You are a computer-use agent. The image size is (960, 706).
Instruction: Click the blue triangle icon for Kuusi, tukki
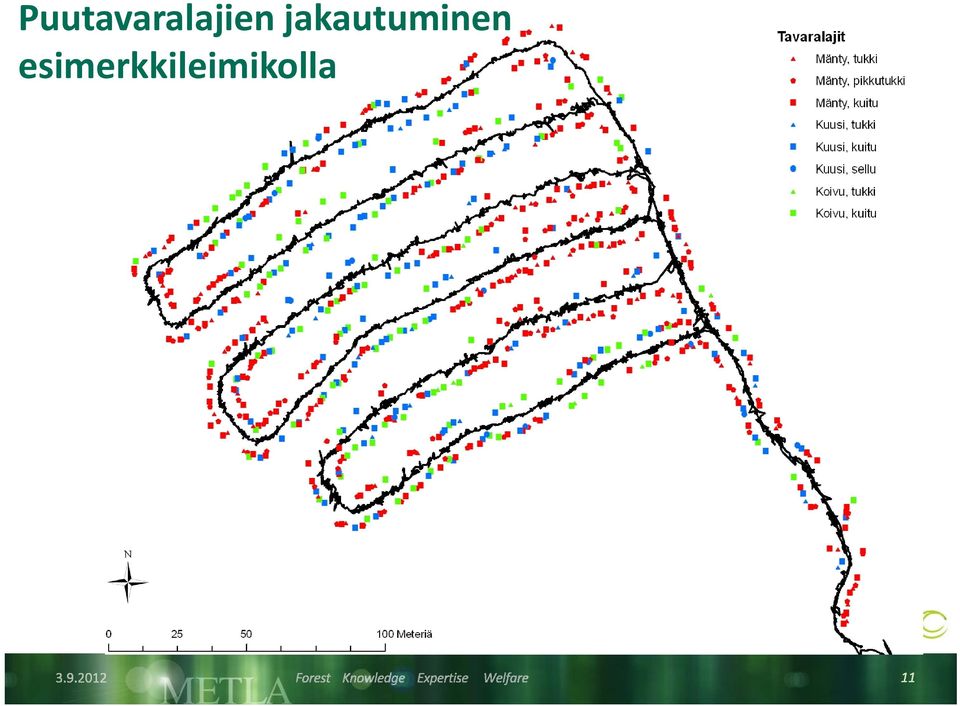coord(793,125)
